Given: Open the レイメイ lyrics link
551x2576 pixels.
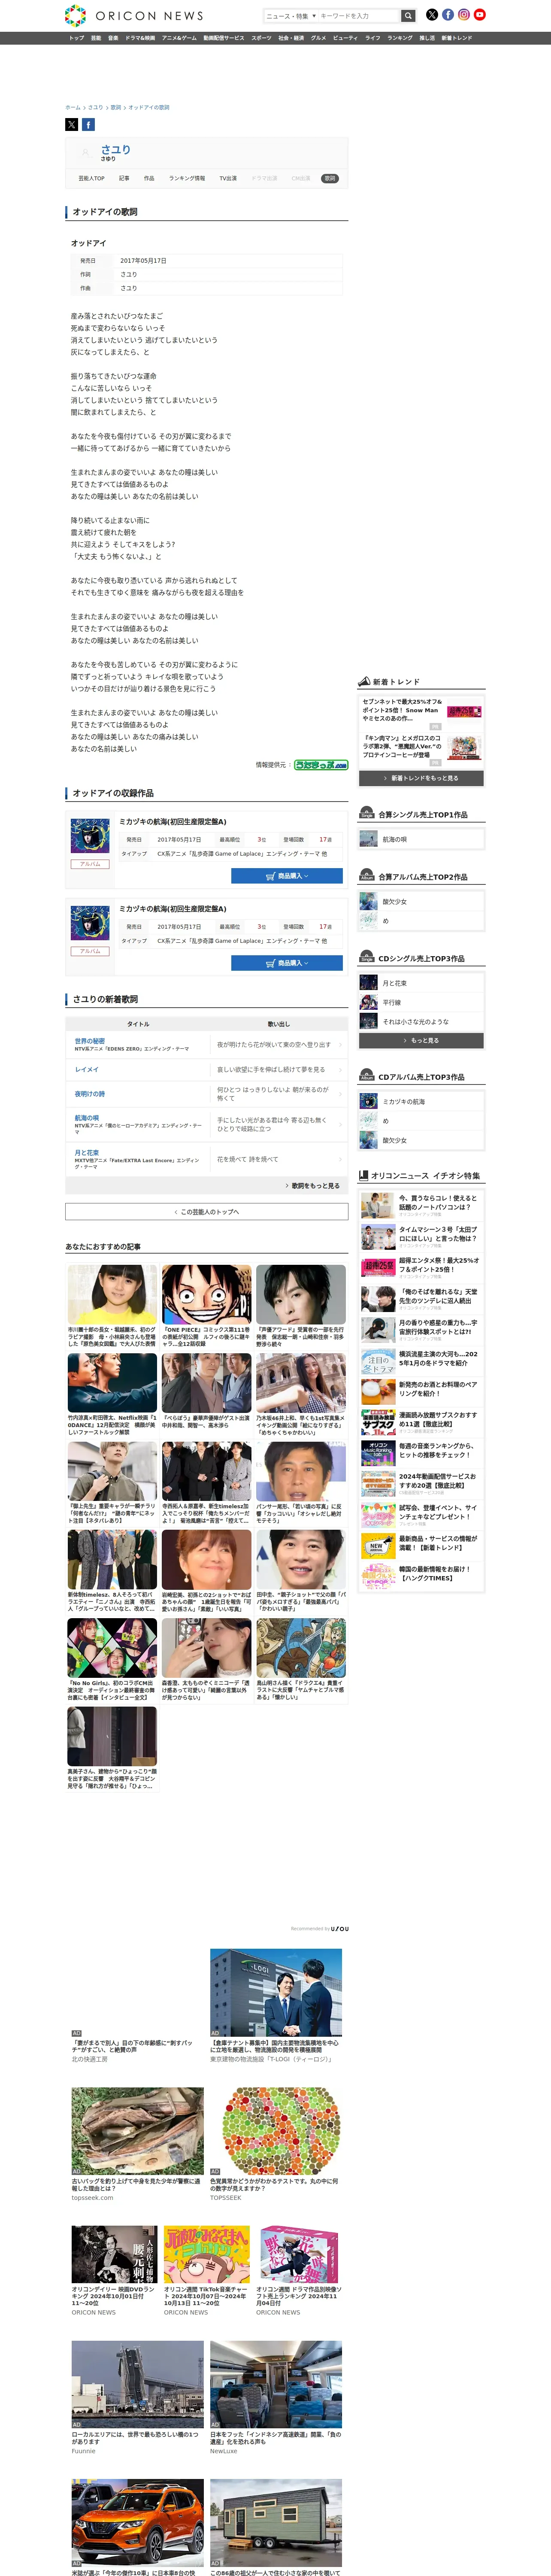Looking at the screenshot, I should (x=87, y=1069).
